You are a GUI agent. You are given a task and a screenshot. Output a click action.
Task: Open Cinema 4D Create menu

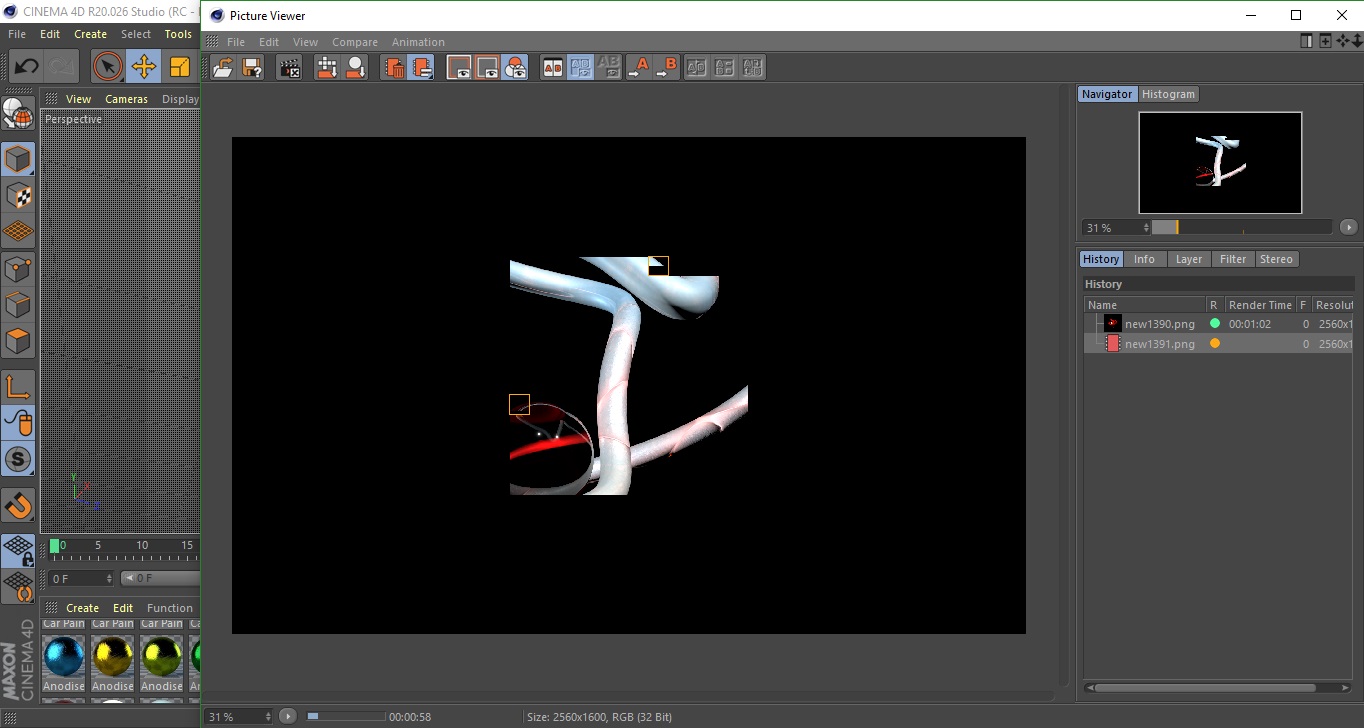[90, 34]
